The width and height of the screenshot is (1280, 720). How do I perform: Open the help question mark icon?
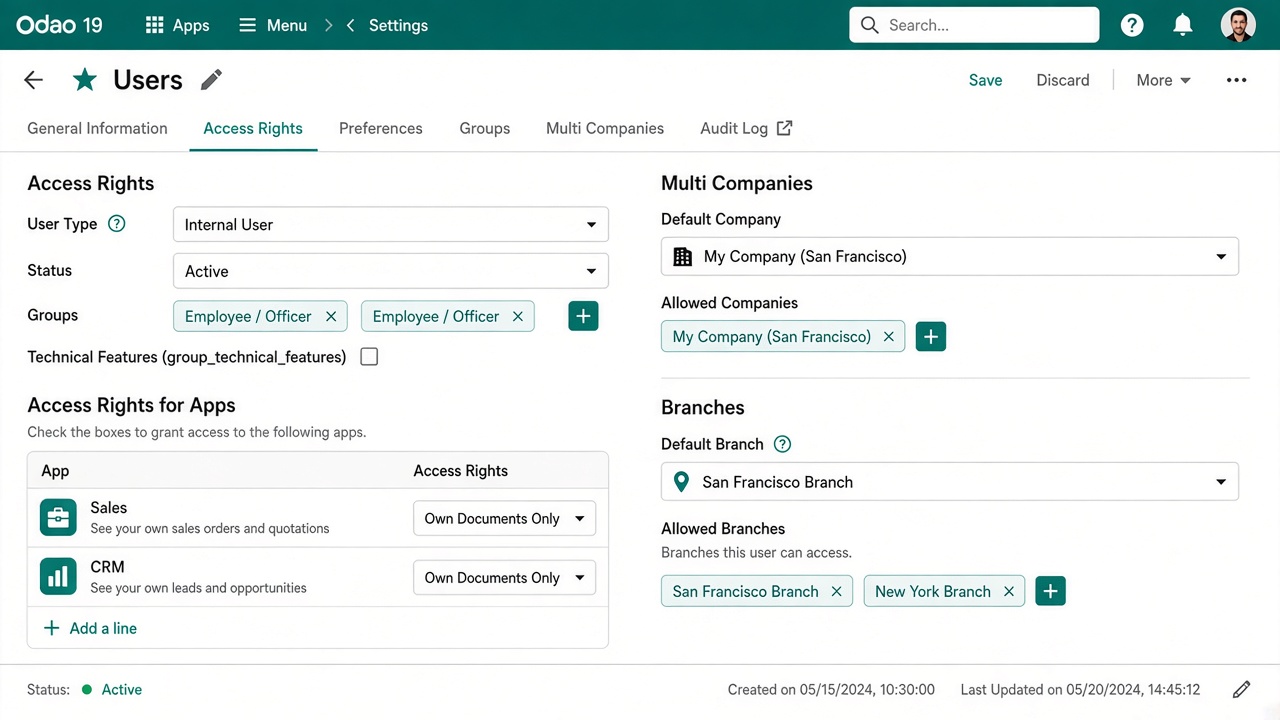[x=1132, y=25]
